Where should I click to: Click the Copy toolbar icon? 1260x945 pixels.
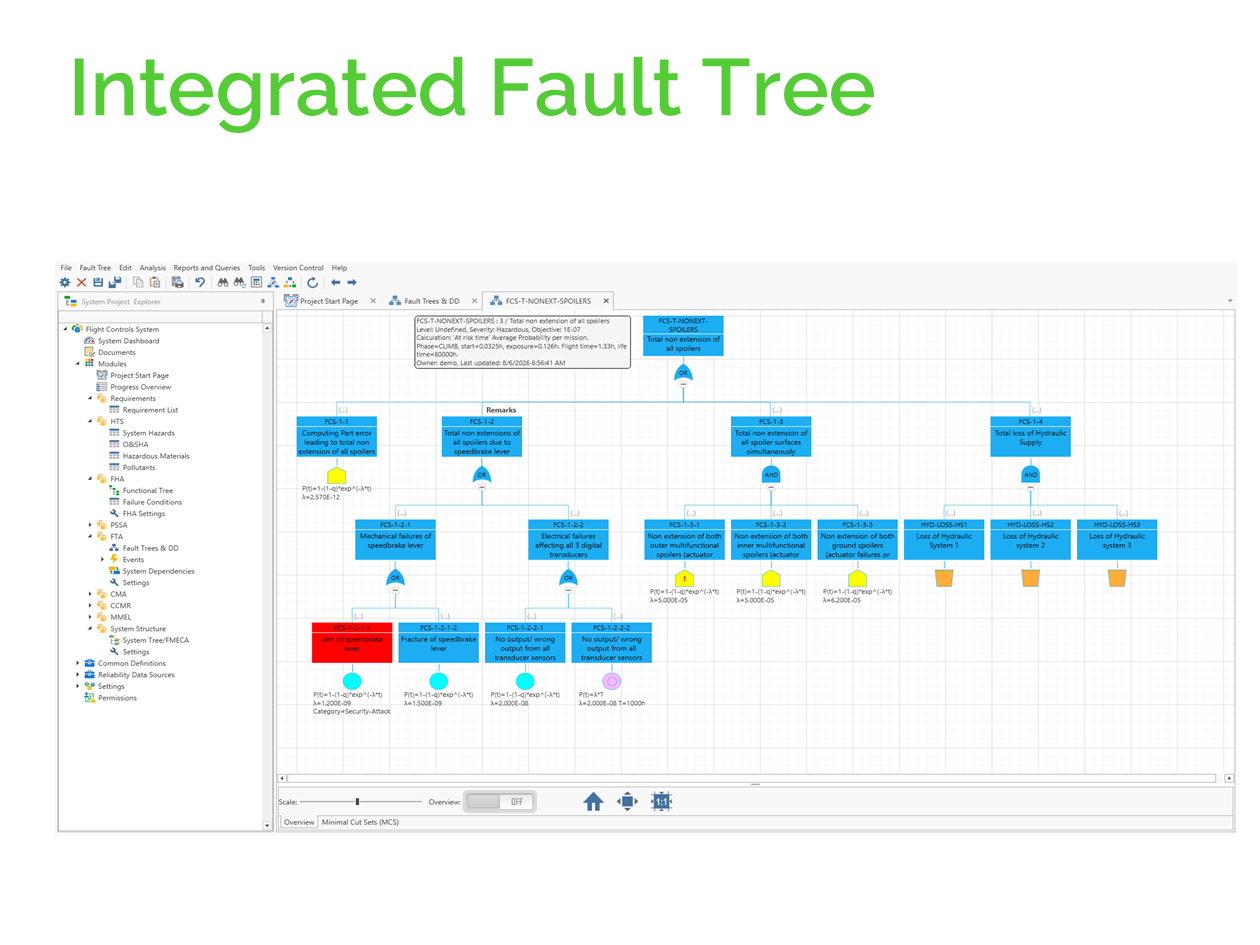coord(138,283)
